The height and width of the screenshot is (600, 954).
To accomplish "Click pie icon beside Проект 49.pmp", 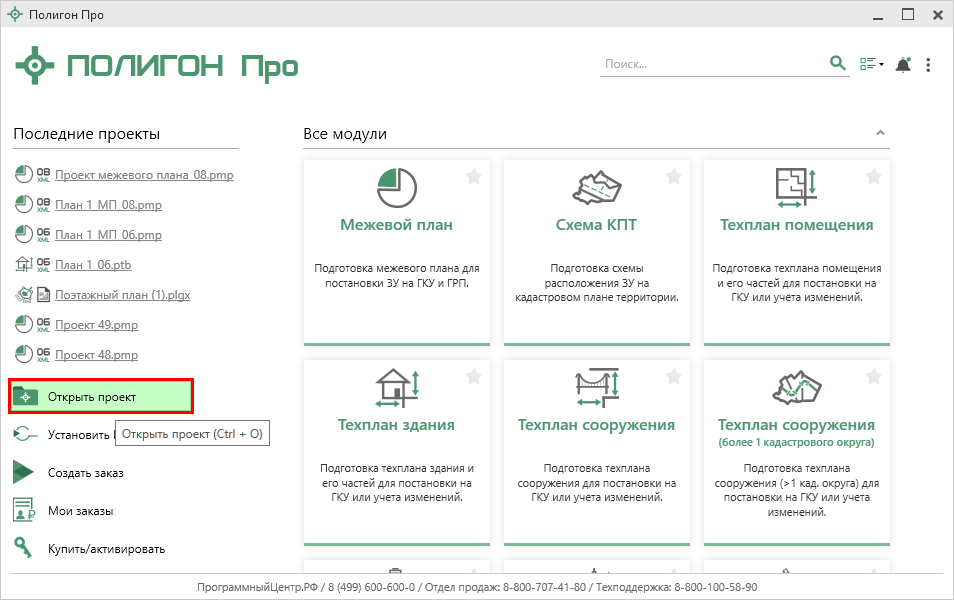I will click(x=24, y=324).
